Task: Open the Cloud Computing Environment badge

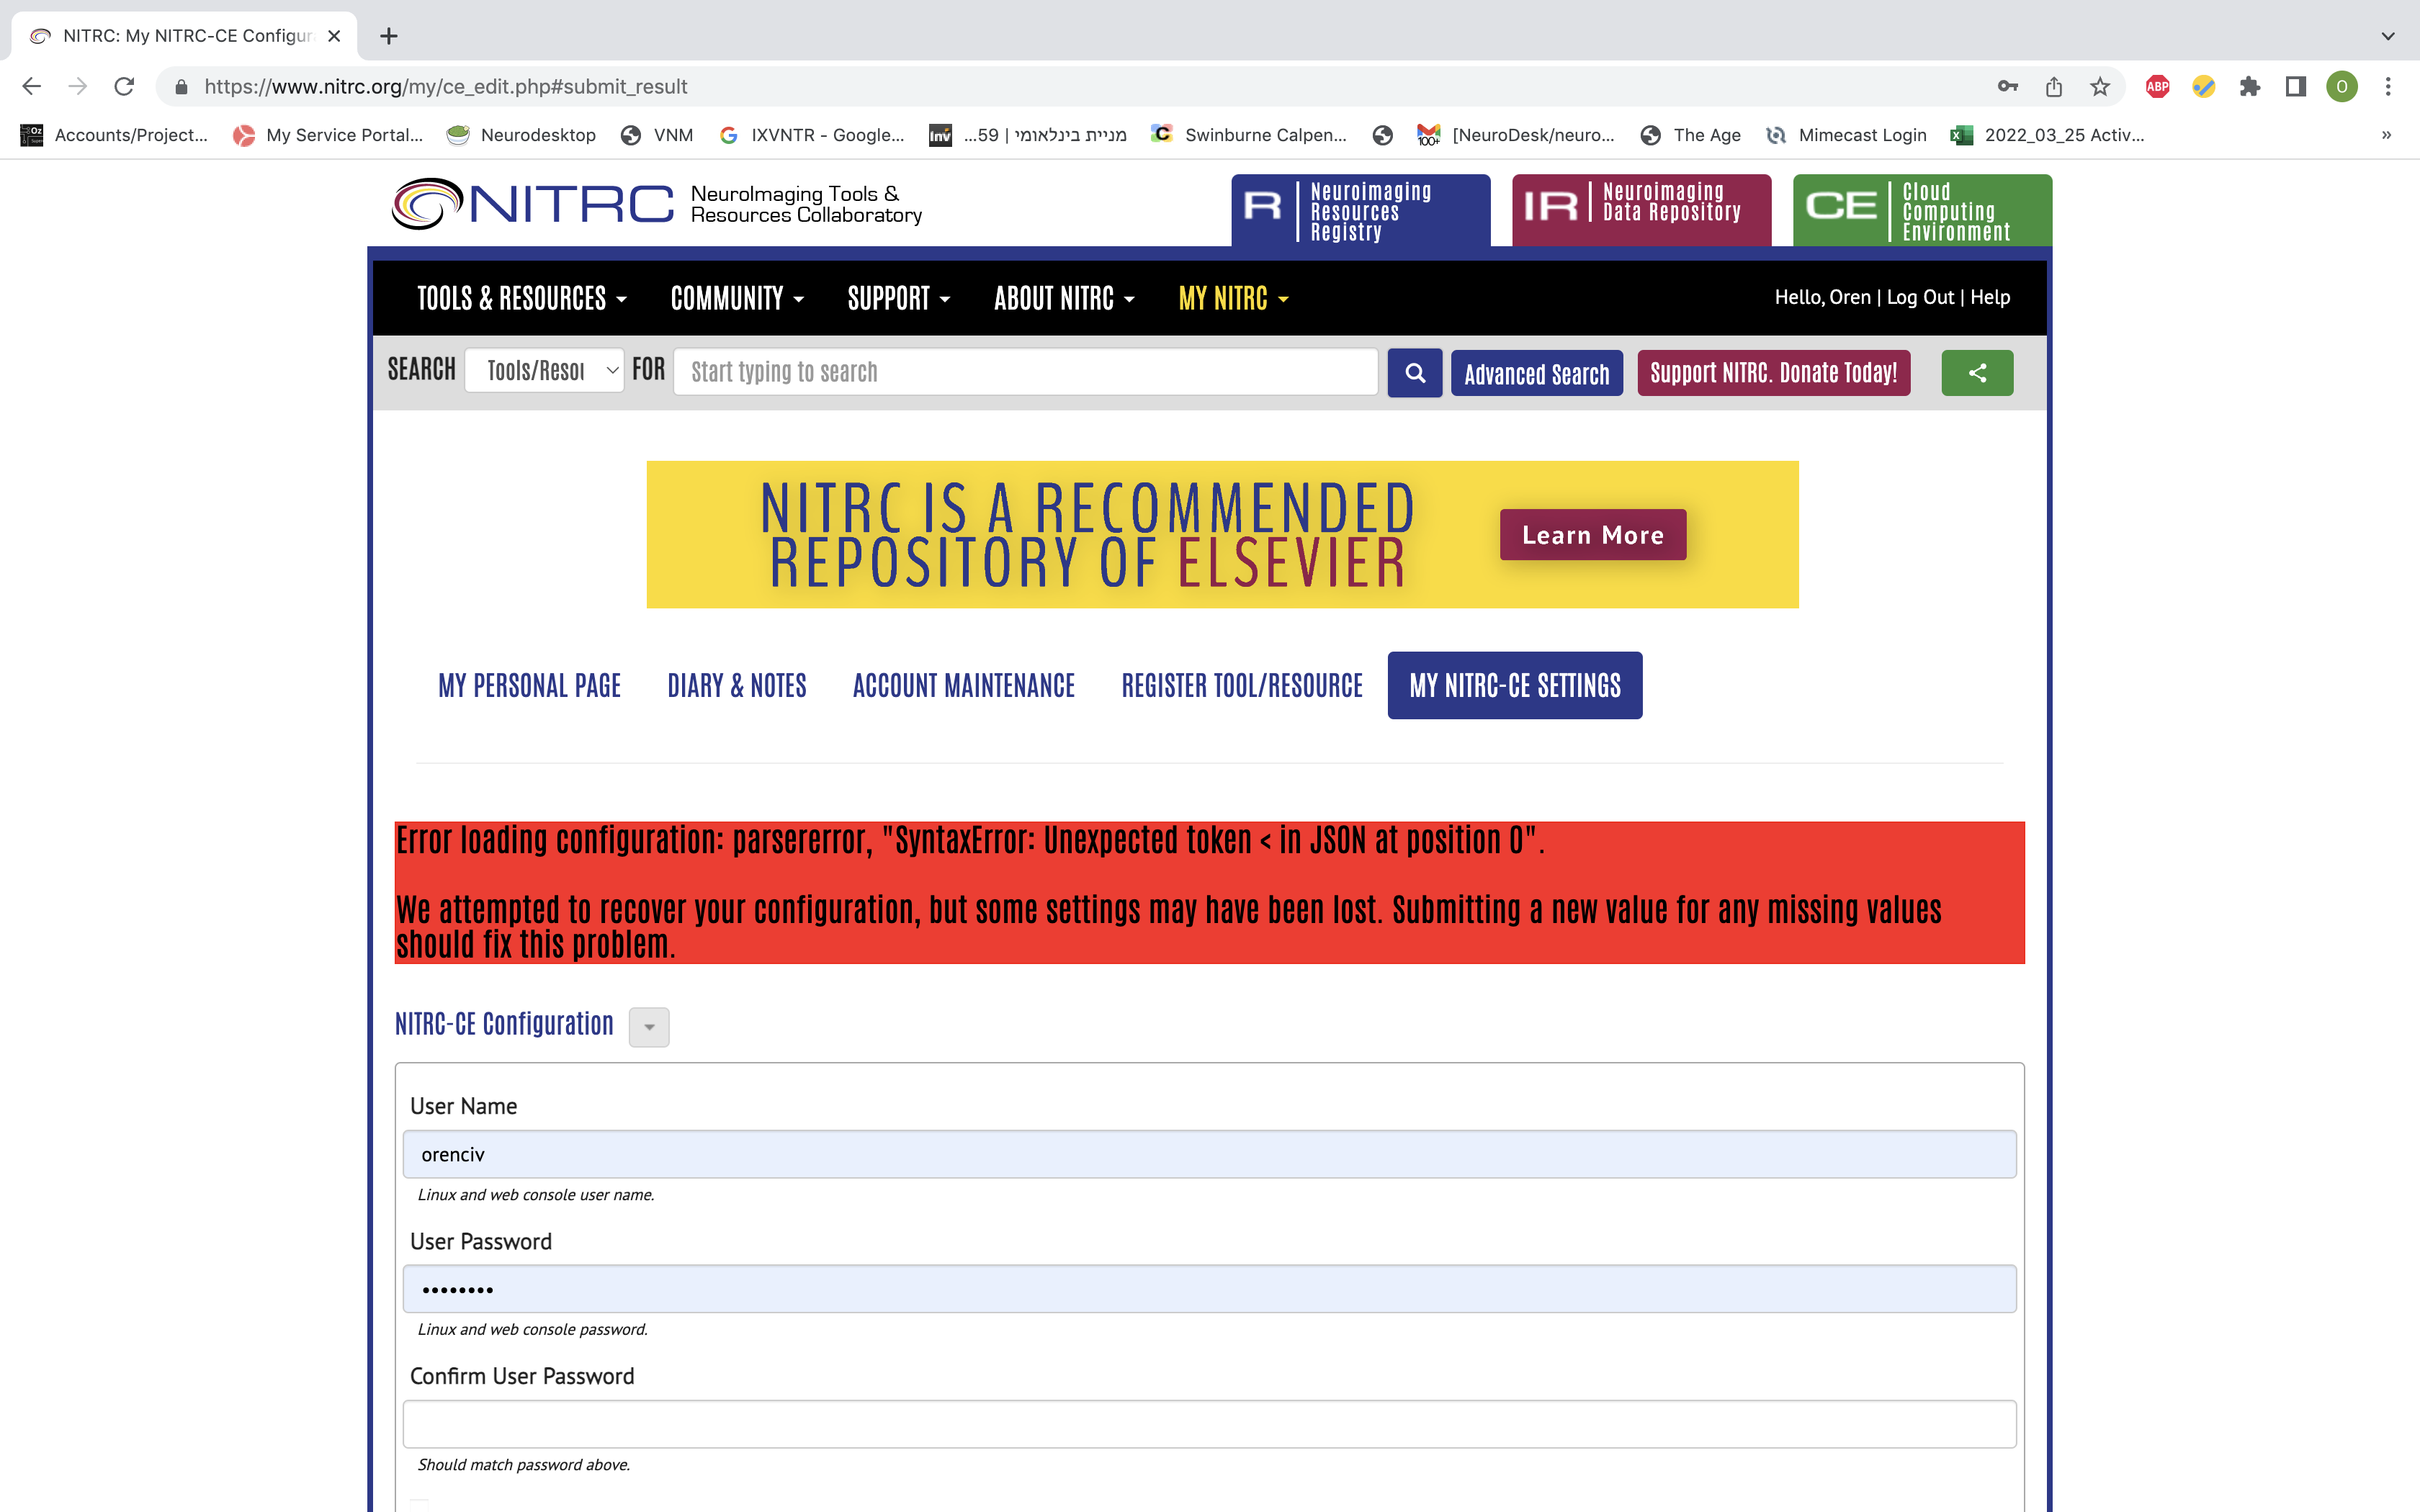Action: 1921,209
